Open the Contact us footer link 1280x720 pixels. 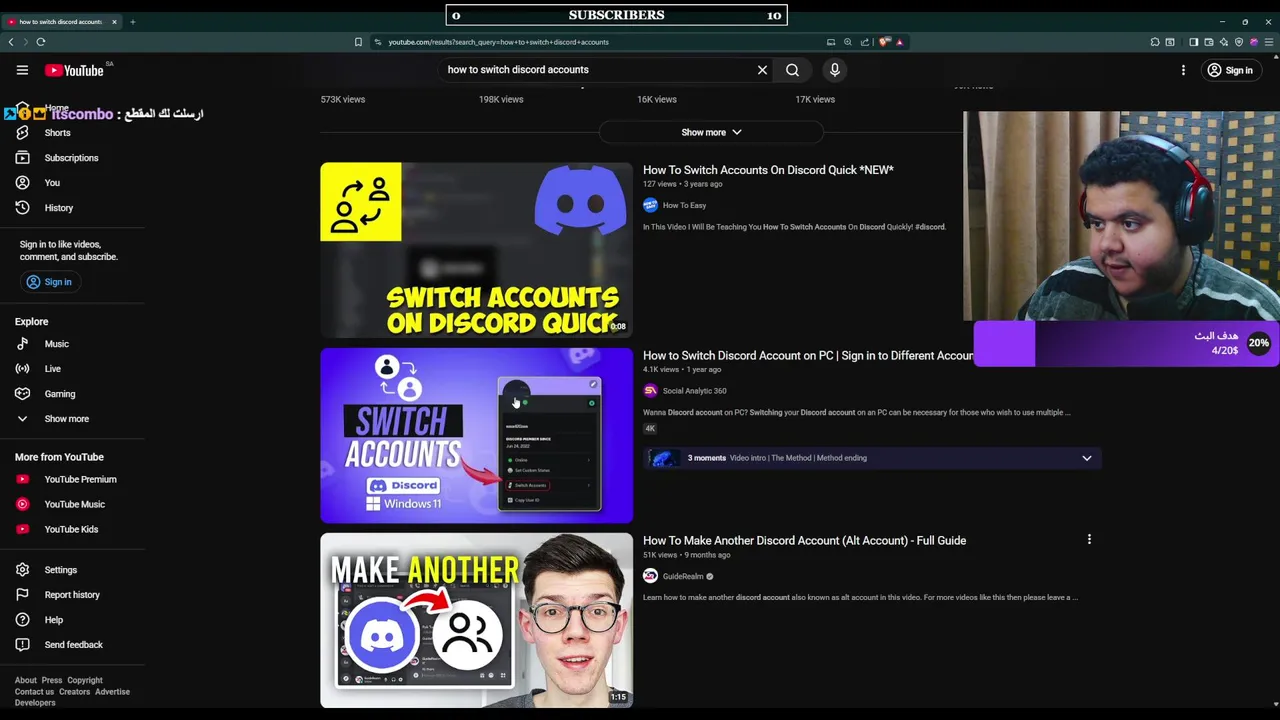[x=34, y=692]
